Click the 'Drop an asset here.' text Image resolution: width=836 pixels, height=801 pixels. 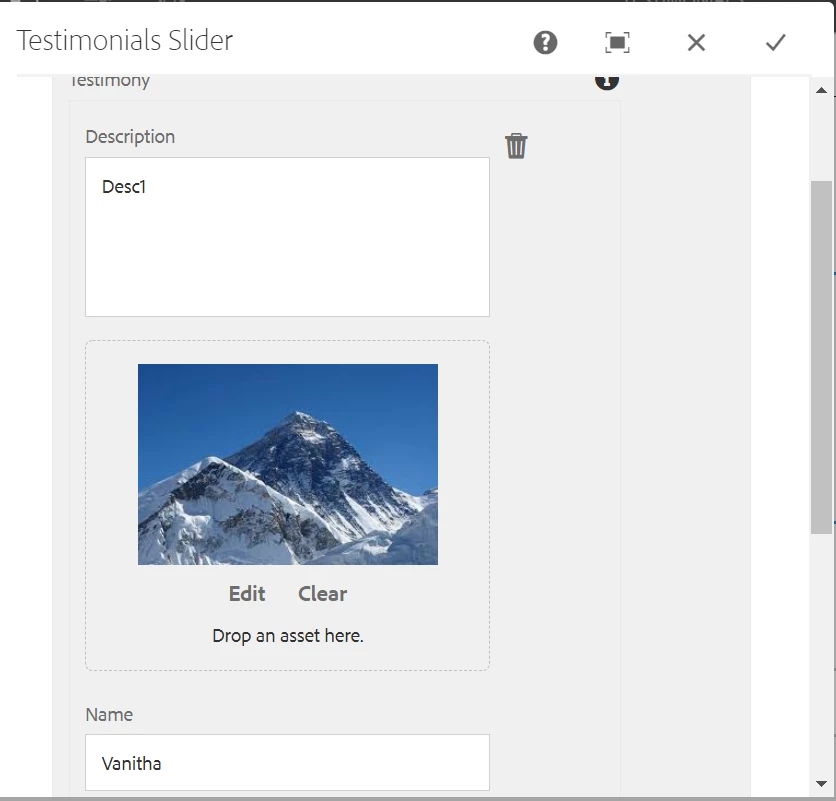point(288,636)
